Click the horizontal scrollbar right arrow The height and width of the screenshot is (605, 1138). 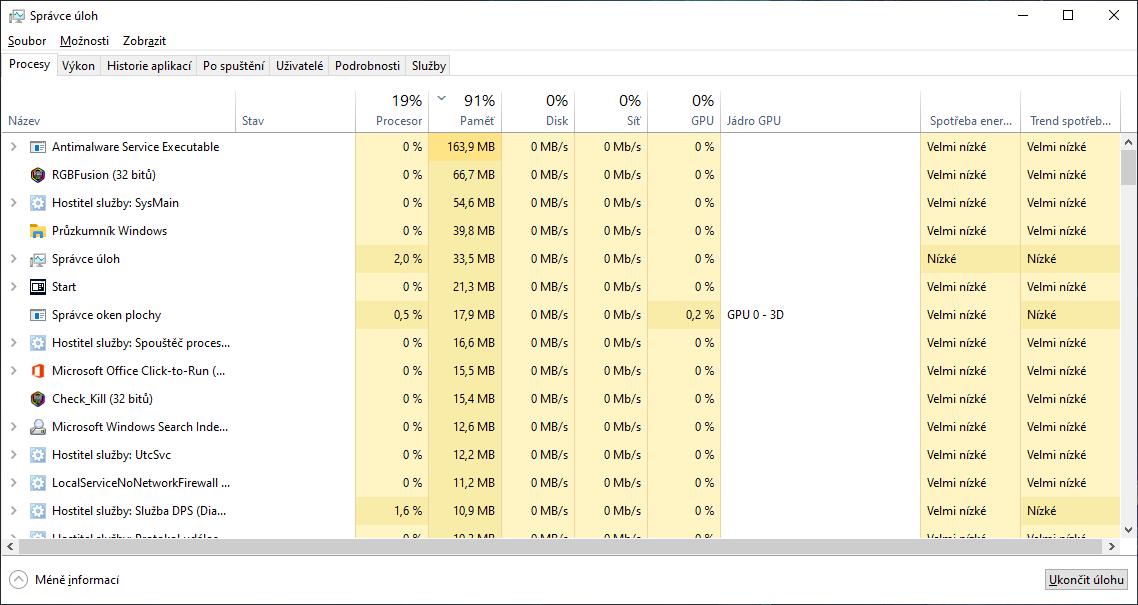(x=1111, y=547)
